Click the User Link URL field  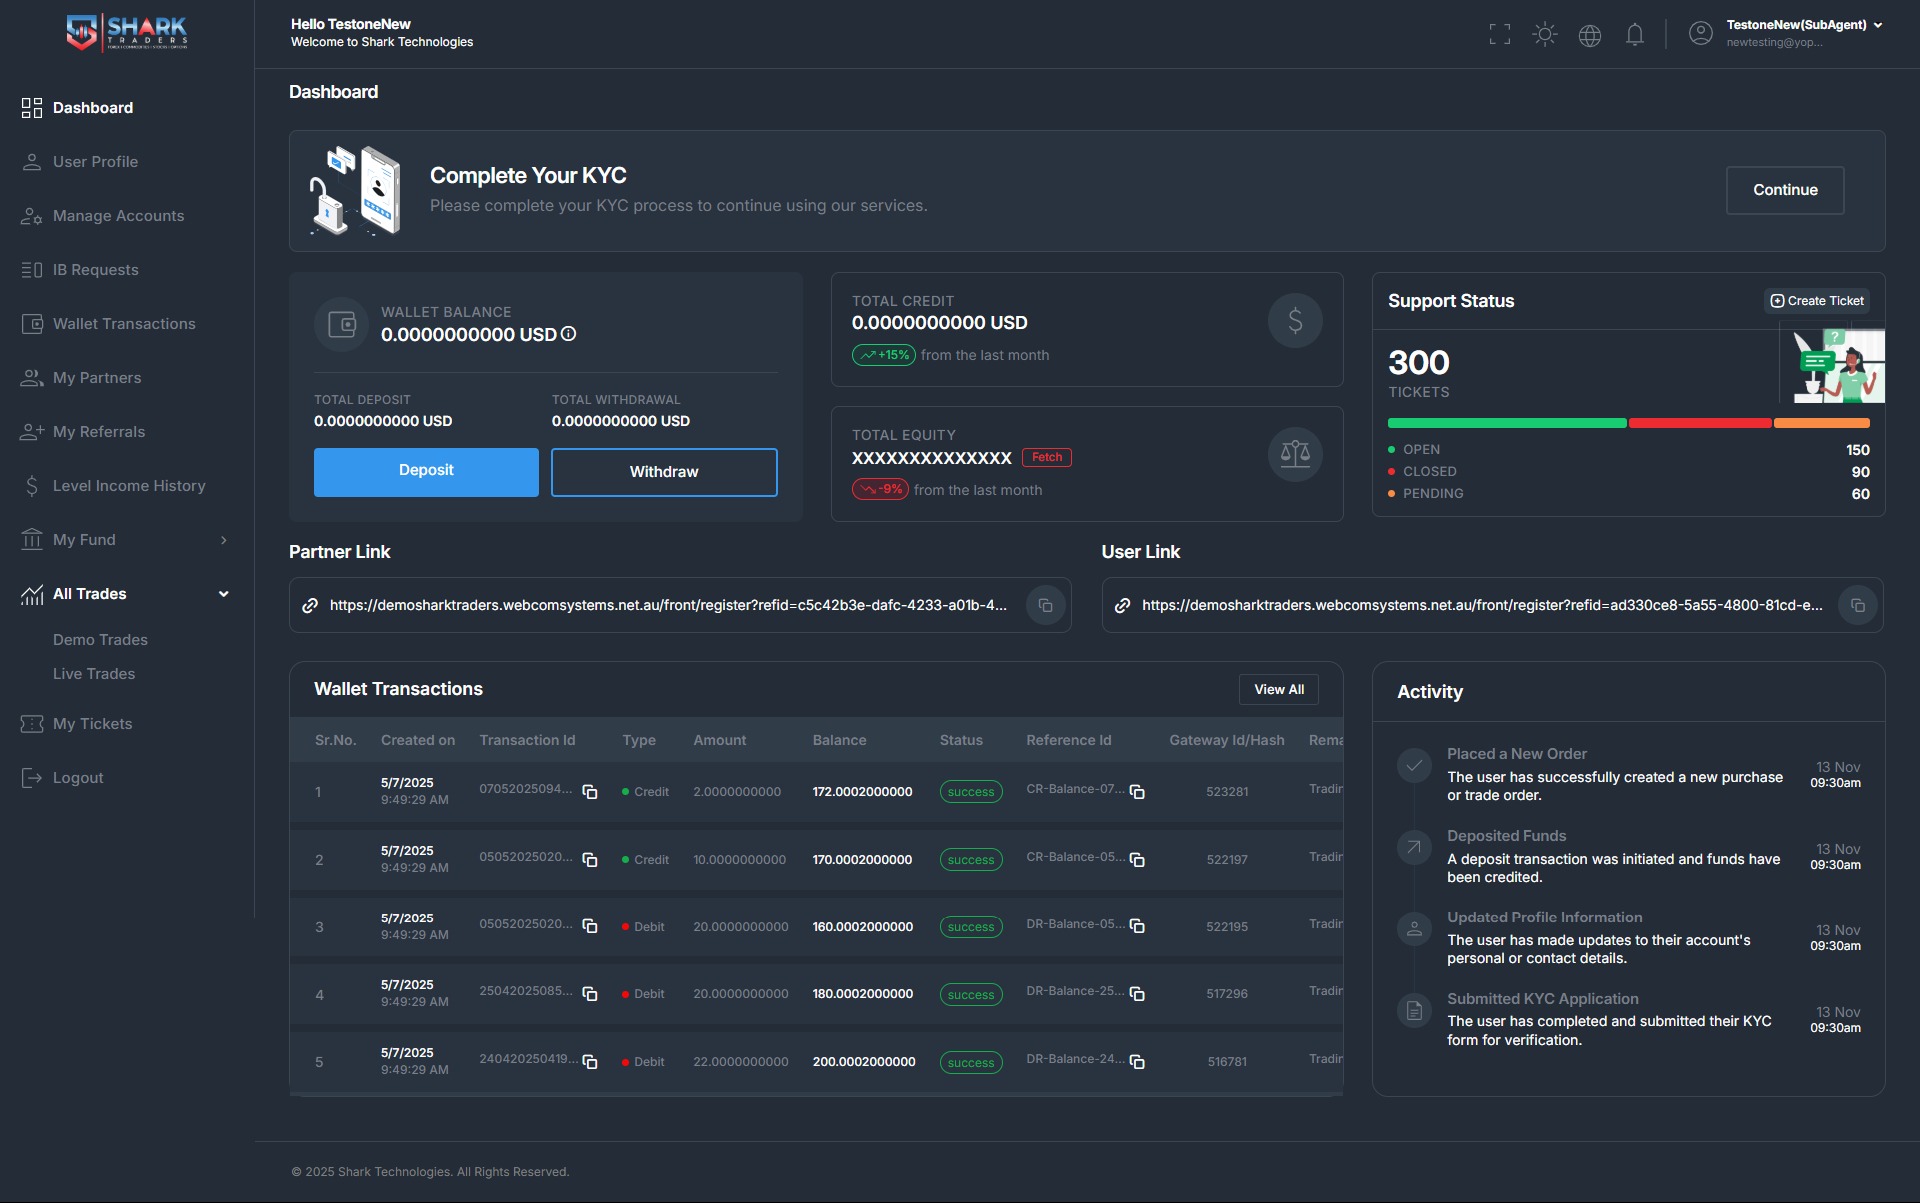click(1492, 605)
